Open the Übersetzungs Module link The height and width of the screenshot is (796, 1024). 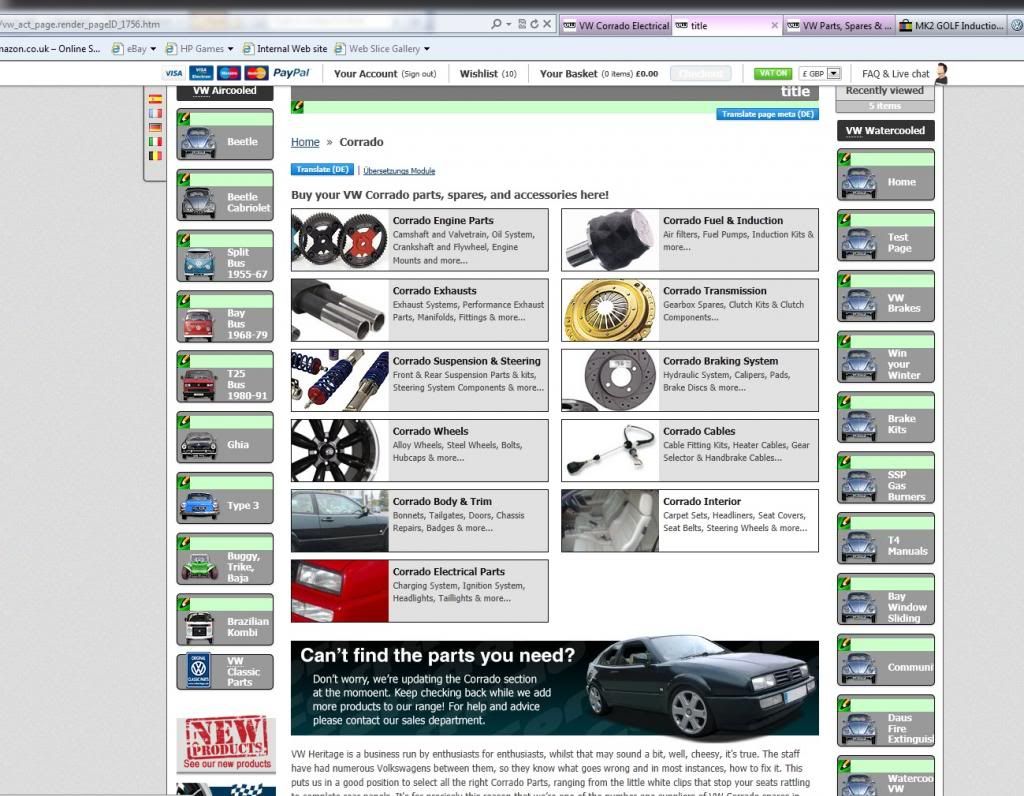coord(399,171)
